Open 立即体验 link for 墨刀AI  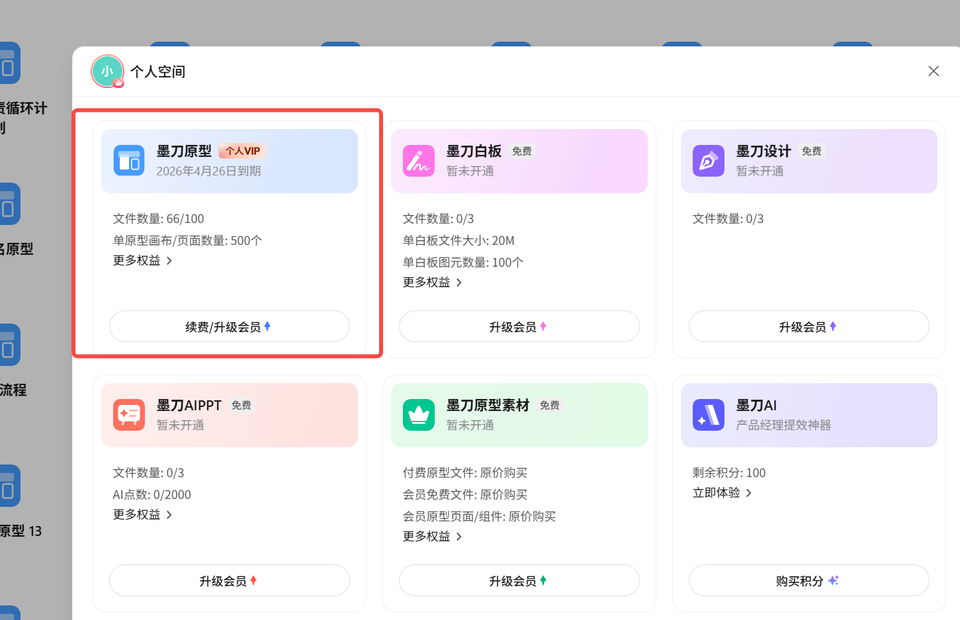coord(722,493)
